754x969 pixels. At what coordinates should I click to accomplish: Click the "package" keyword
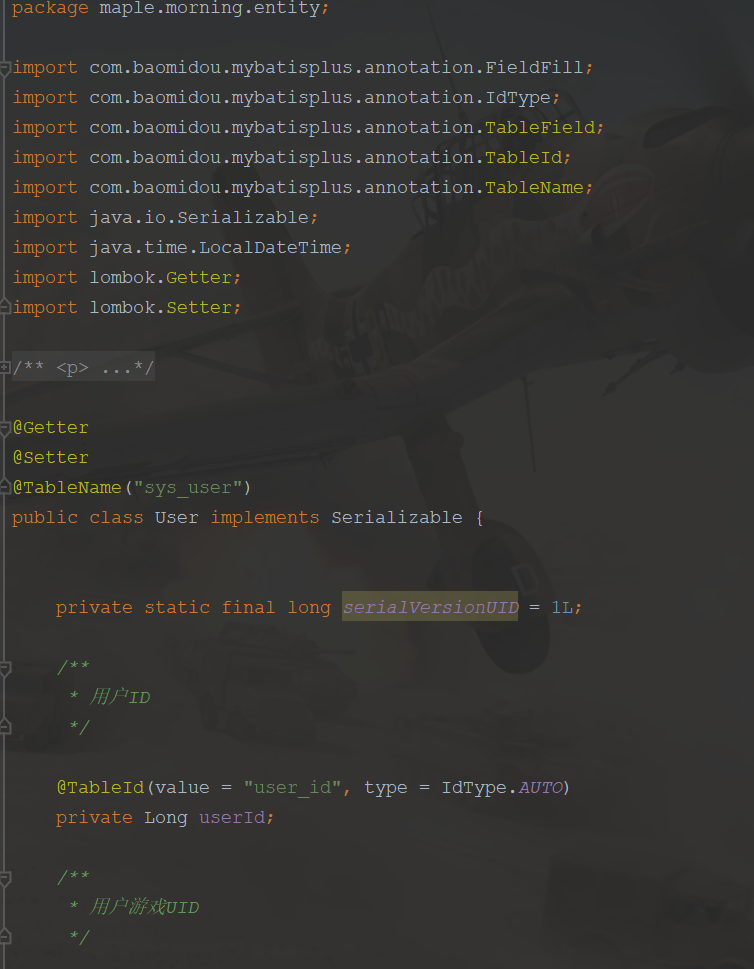[50, 8]
